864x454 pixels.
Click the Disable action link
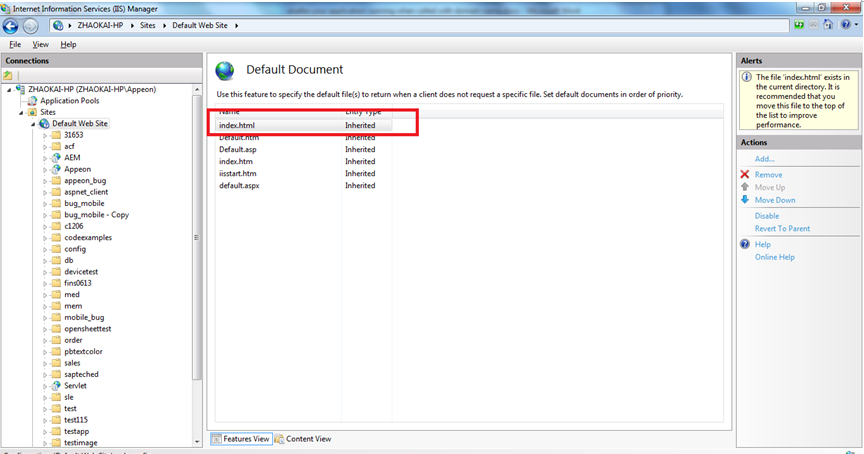[x=766, y=216]
